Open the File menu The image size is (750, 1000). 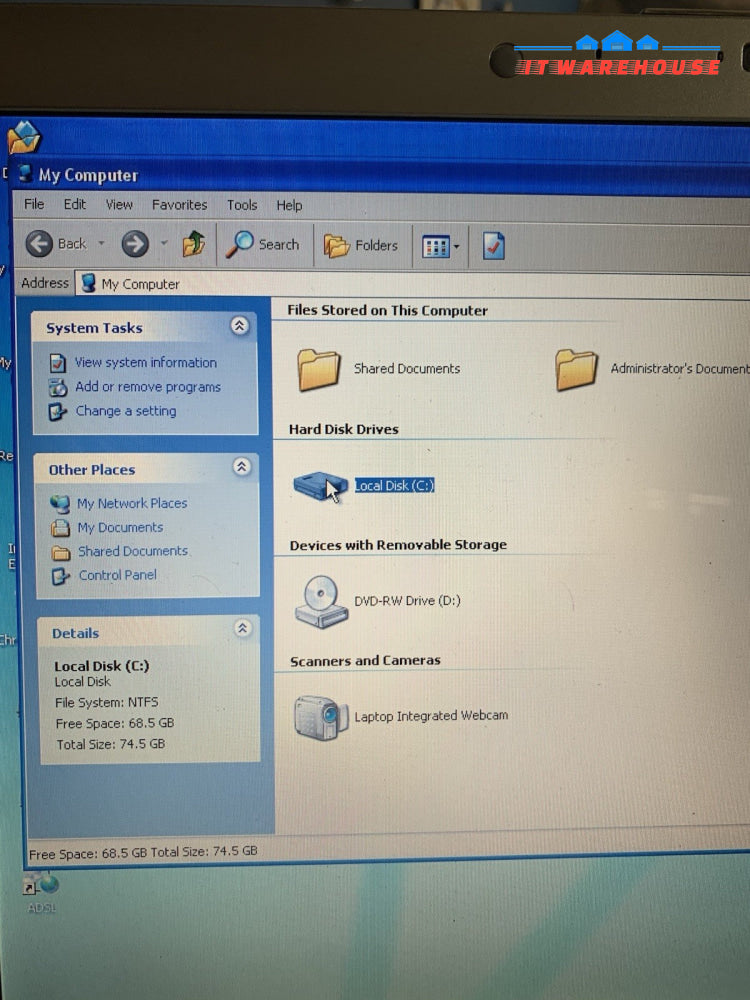click(x=34, y=204)
